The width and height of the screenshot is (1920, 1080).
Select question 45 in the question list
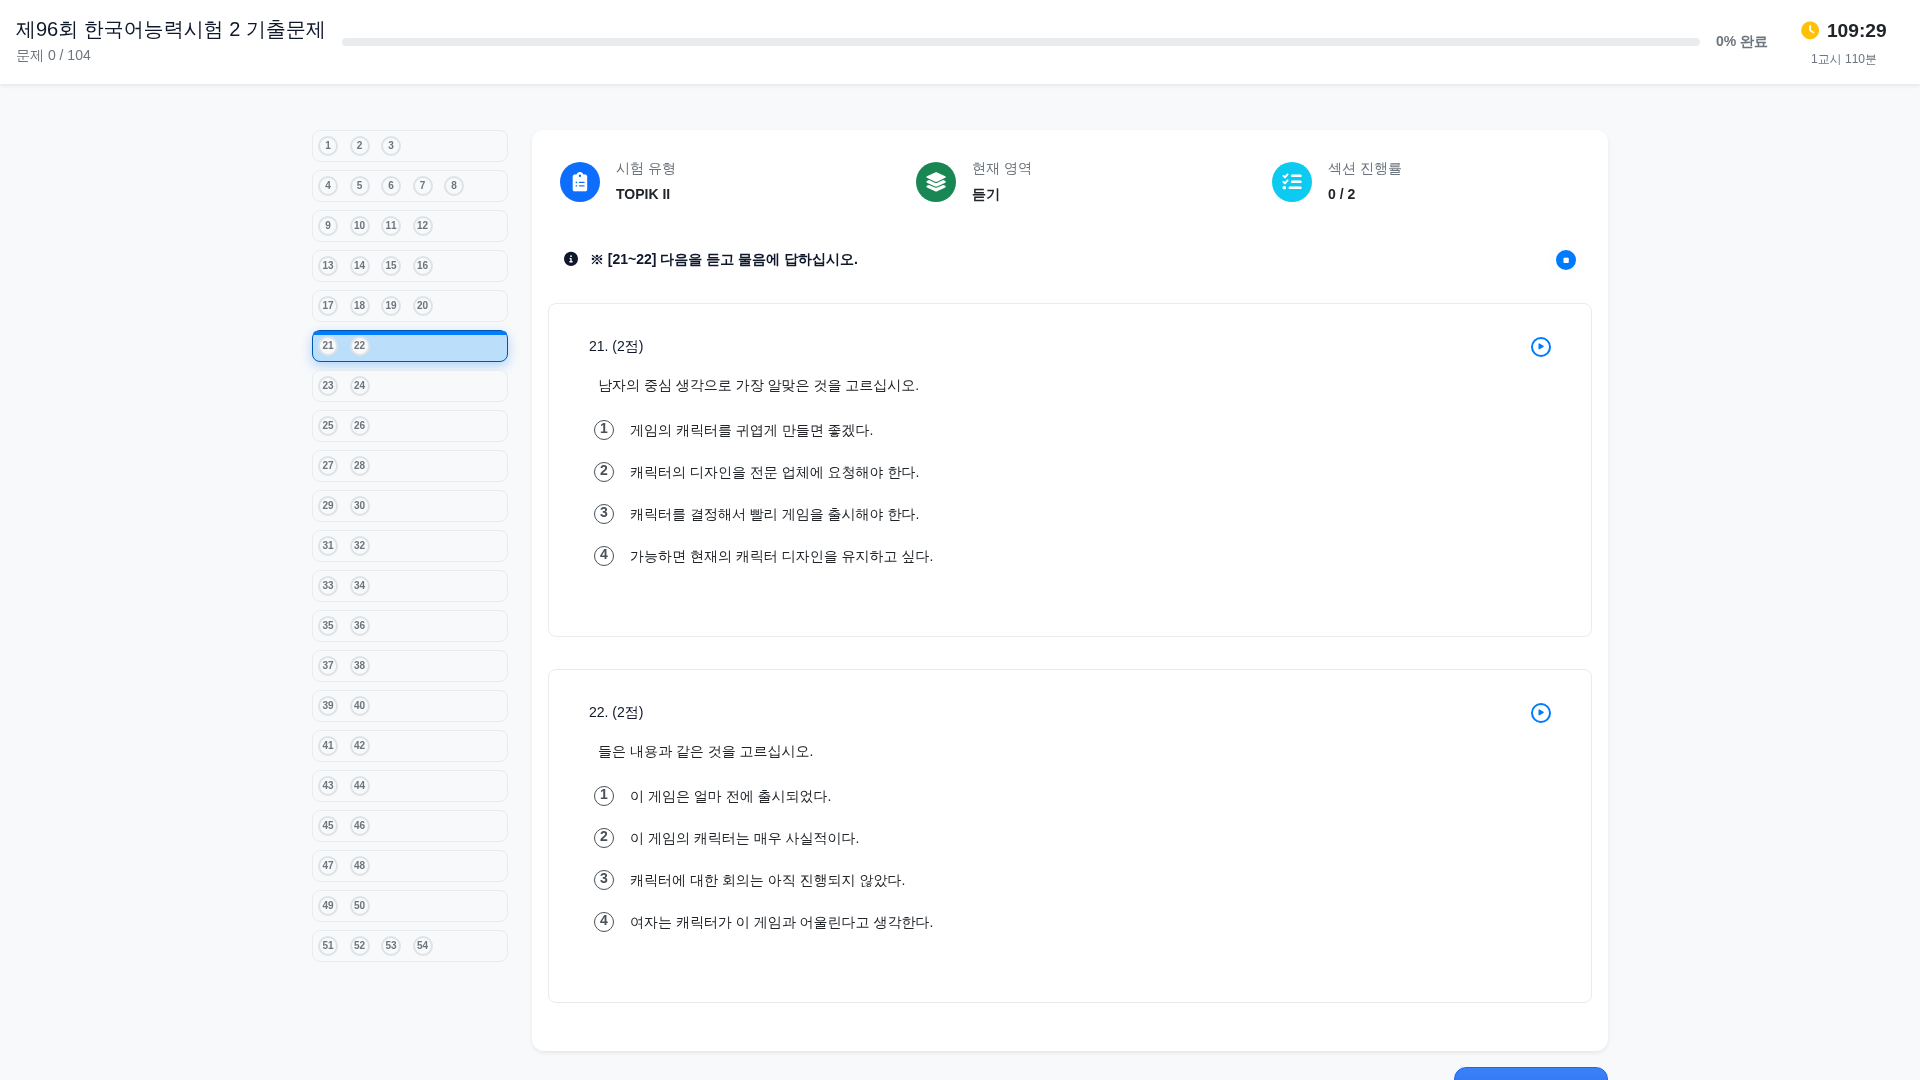[x=327, y=825]
